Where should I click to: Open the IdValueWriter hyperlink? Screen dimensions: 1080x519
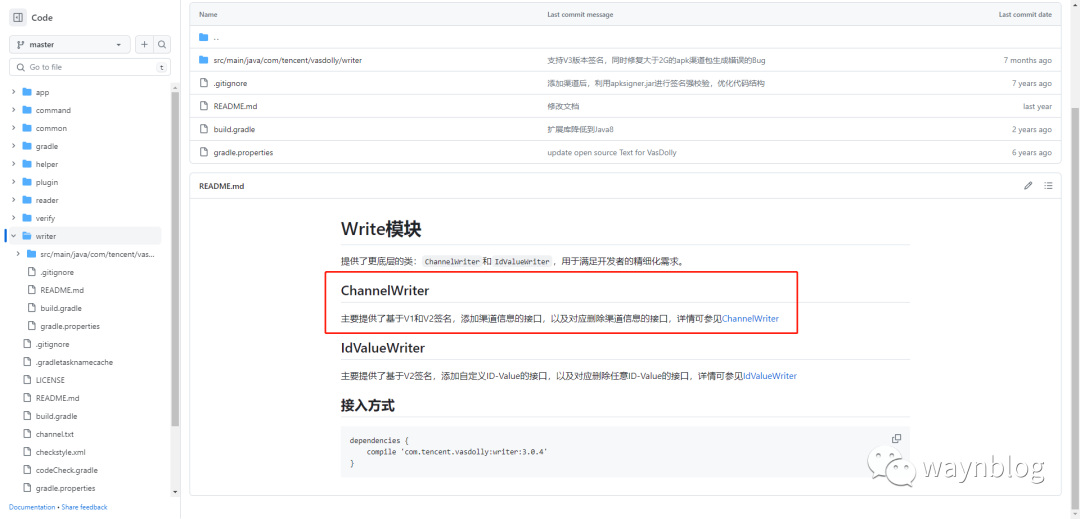769,376
